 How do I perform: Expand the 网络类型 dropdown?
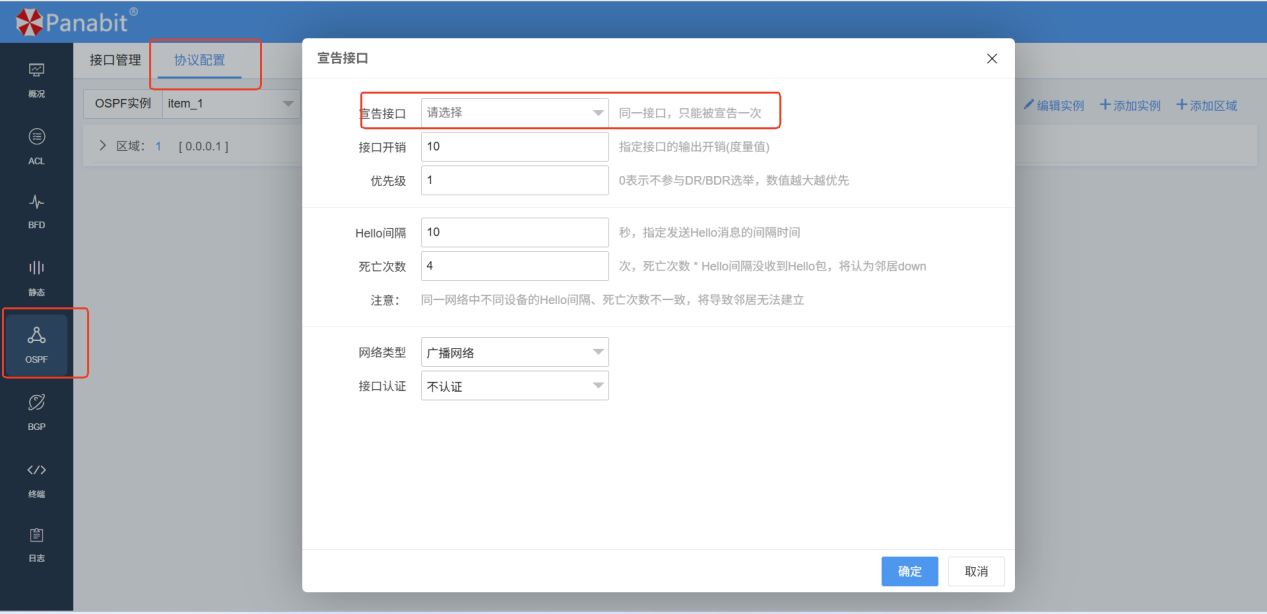point(514,352)
